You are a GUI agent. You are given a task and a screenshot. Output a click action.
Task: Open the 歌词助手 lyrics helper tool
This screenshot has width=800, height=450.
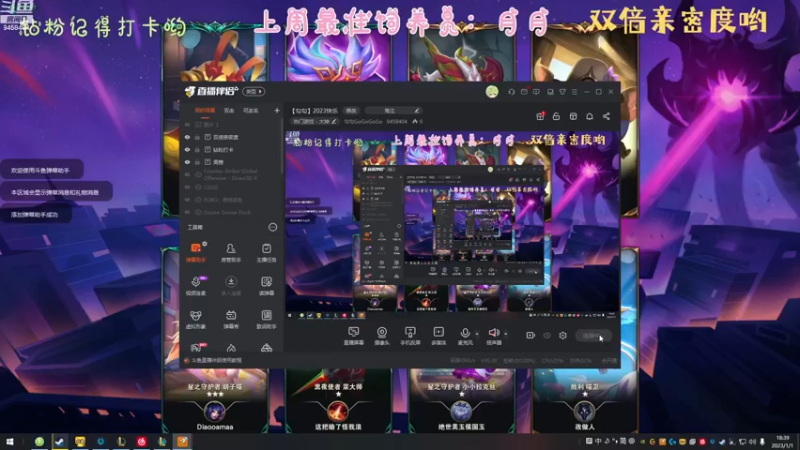(x=266, y=319)
